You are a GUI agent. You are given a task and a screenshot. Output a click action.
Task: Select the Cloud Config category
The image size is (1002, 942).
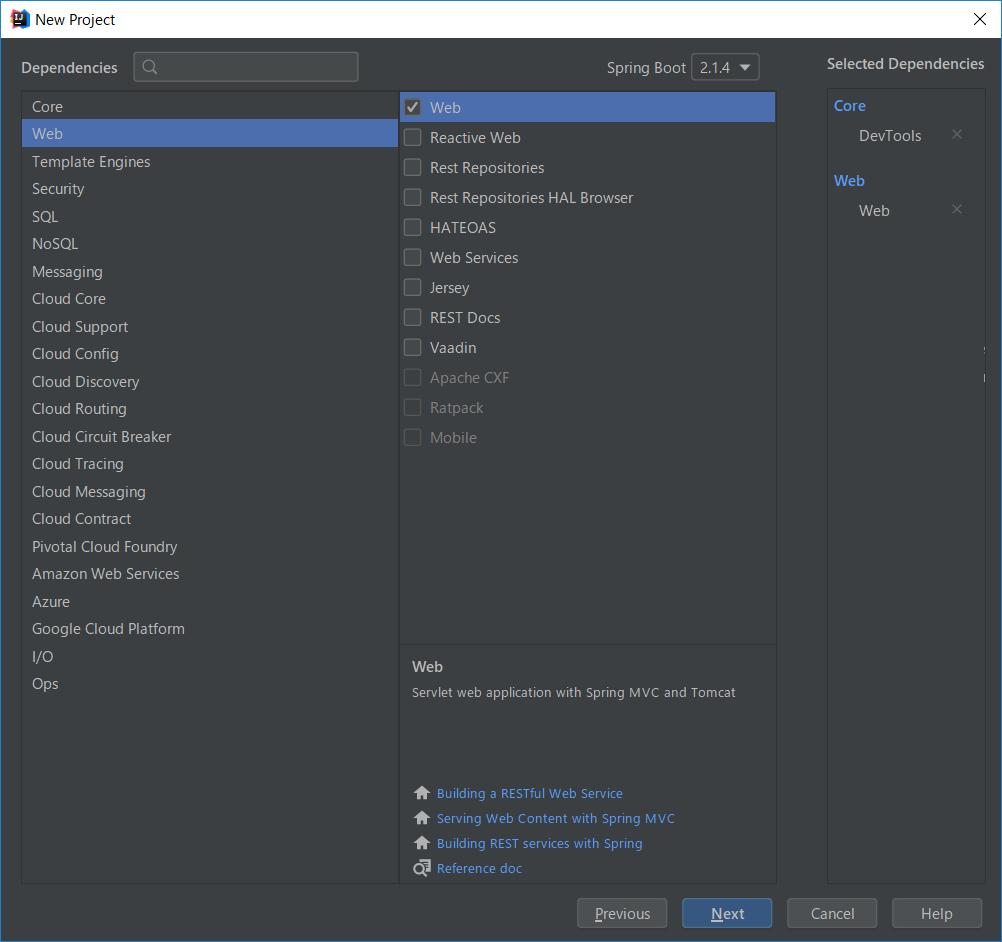(x=210, y=354)
